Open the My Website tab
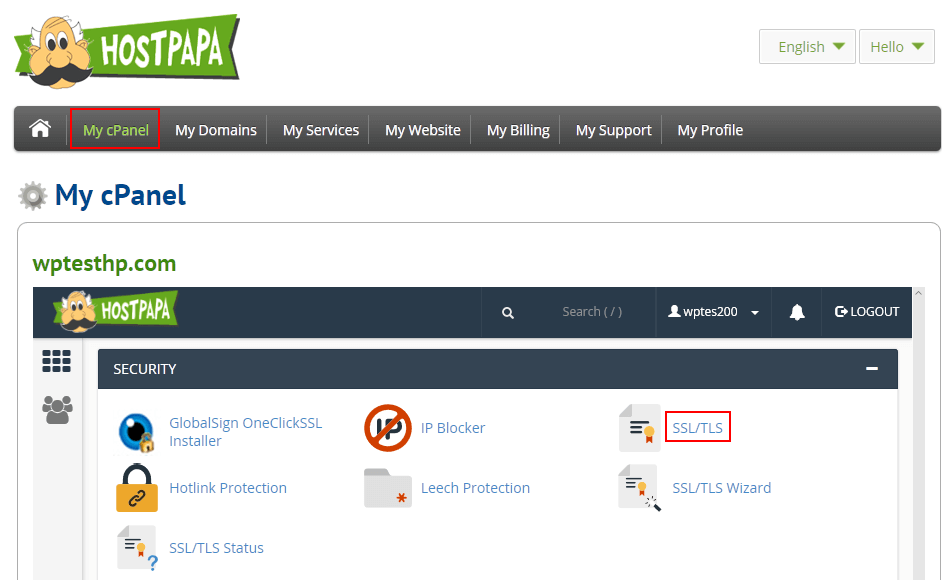942x580 pixels. pos(423,130)
